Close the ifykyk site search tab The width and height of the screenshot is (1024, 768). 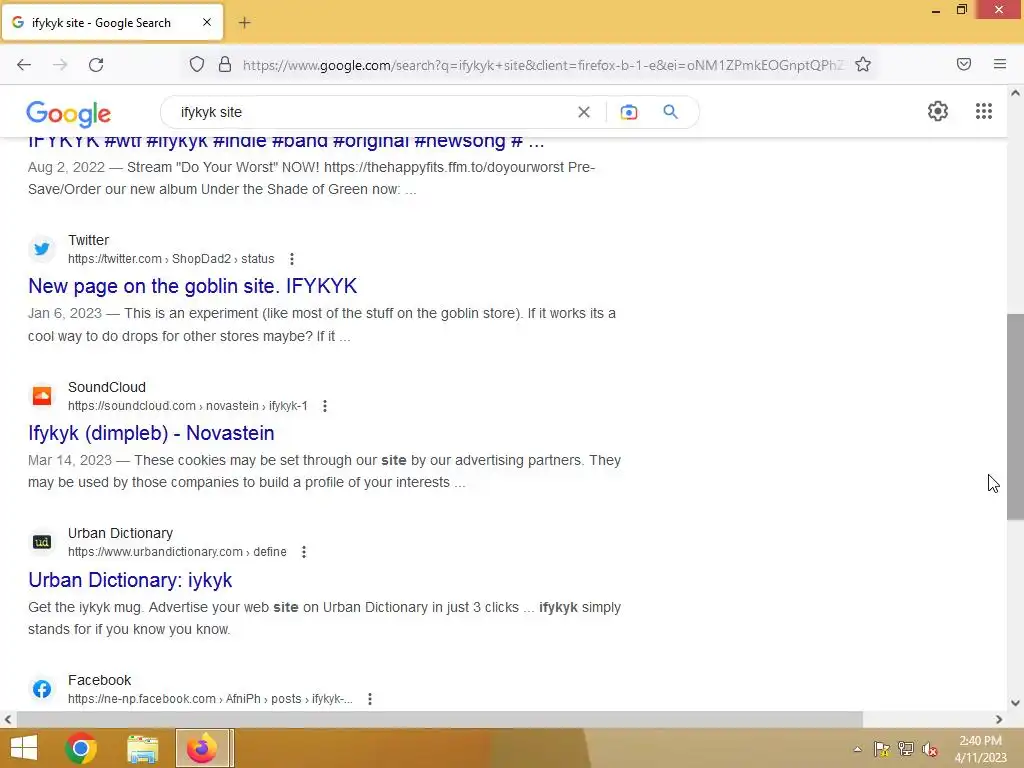coord(207,22)
